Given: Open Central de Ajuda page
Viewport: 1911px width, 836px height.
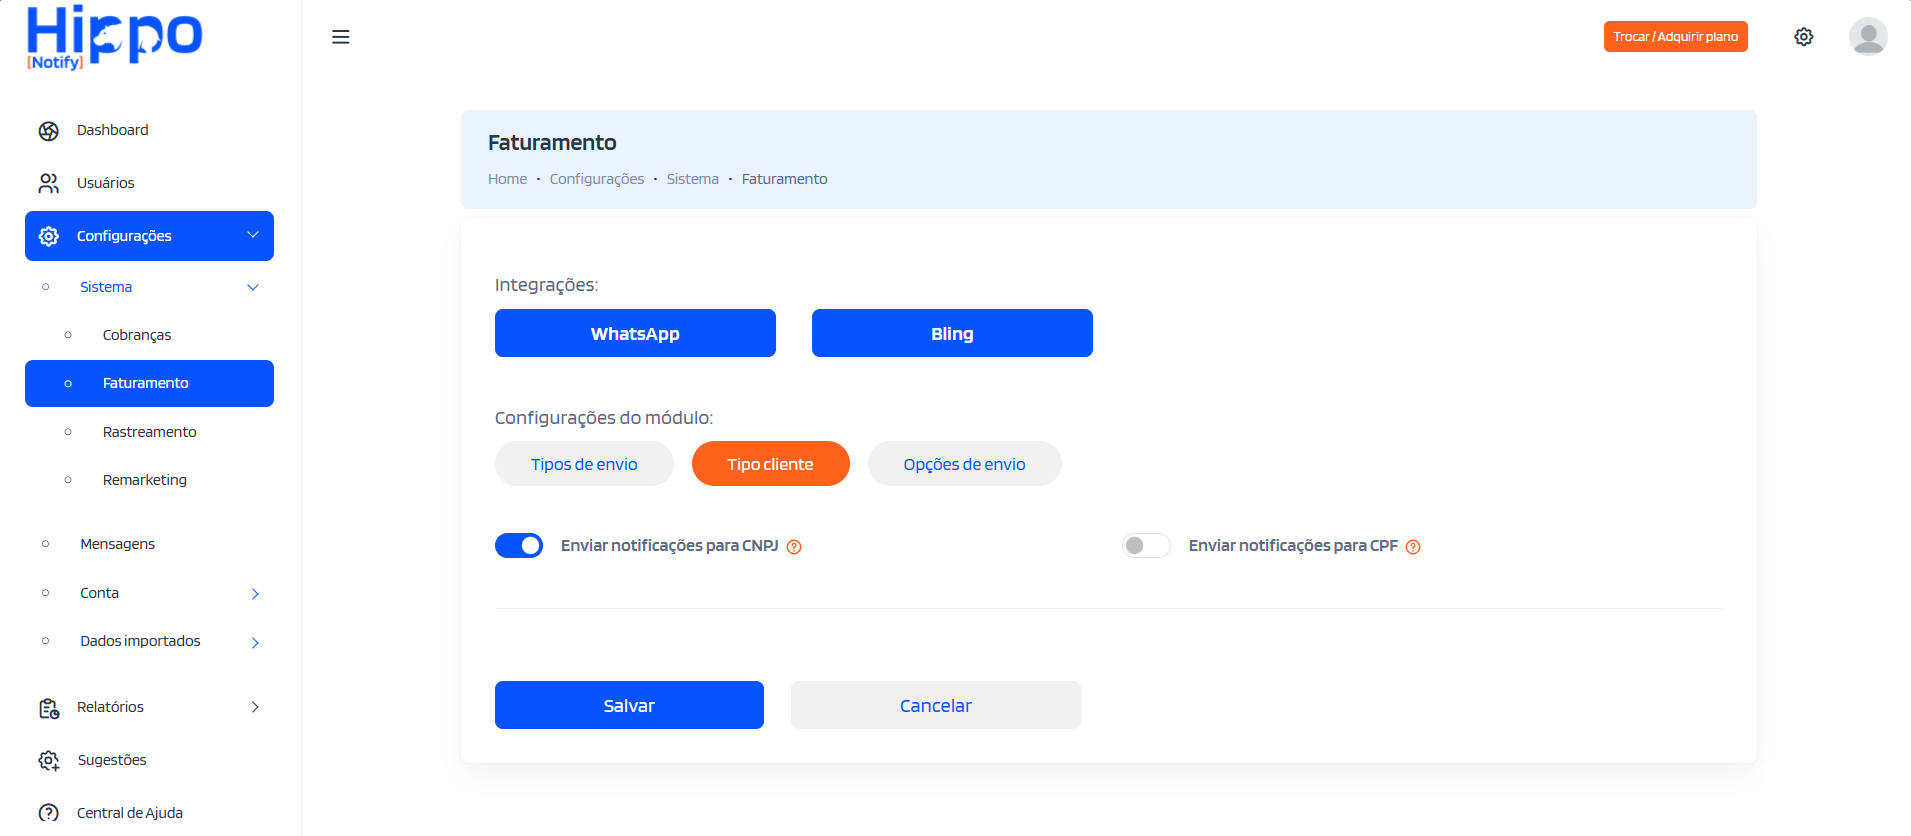Looking at the screenshot, I should tap(130, 813).
